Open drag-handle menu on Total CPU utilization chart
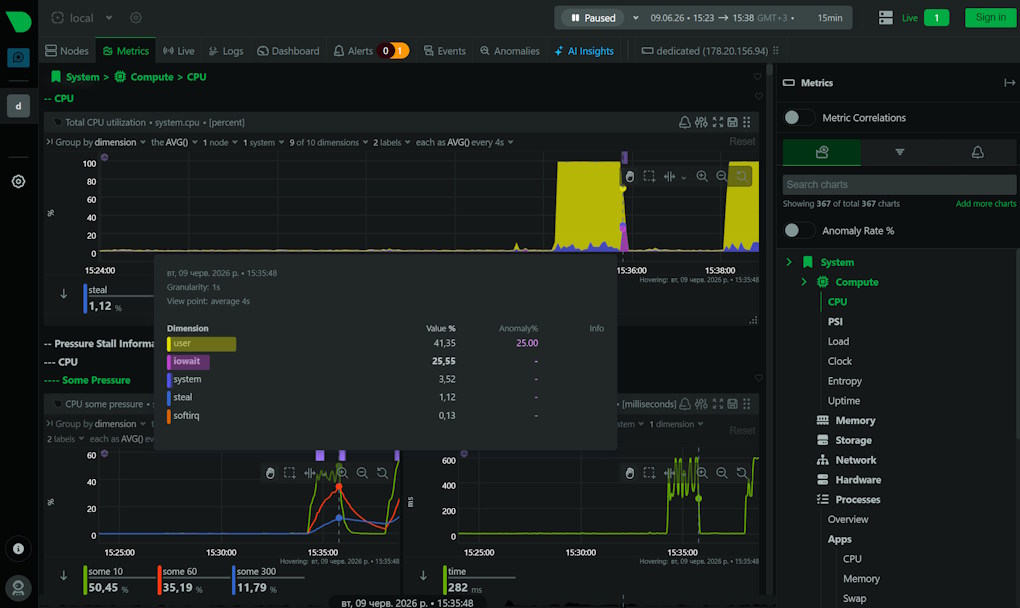The height and width of the screenshot is (608, 1020). click(747, 122)
